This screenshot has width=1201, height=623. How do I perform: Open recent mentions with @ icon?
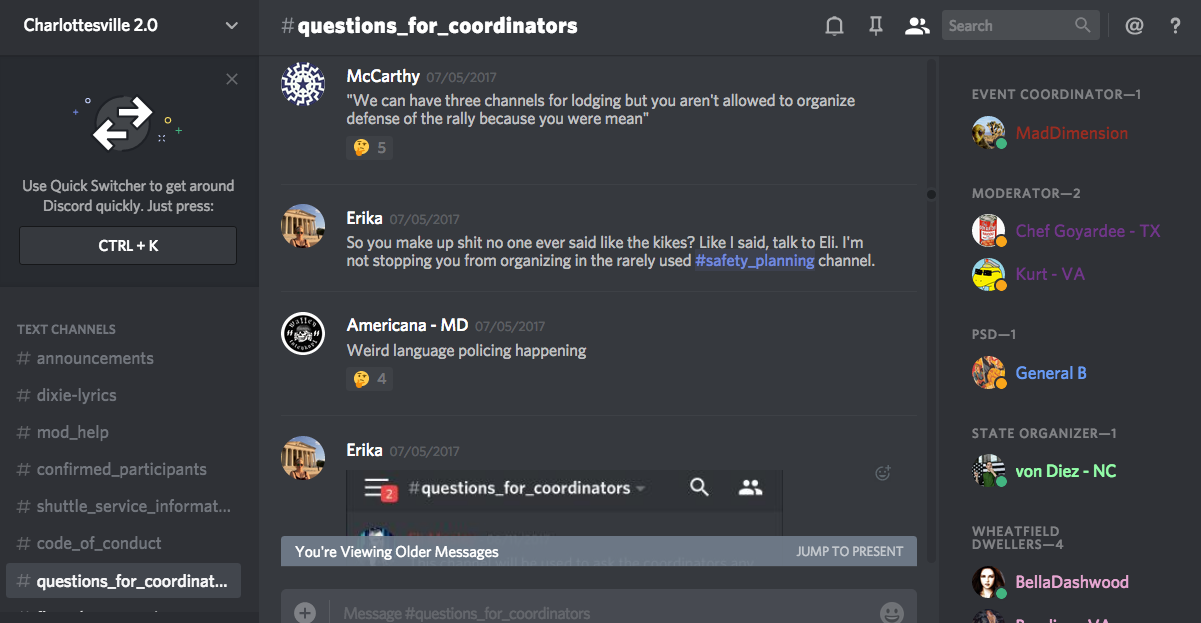(1134, 27)
